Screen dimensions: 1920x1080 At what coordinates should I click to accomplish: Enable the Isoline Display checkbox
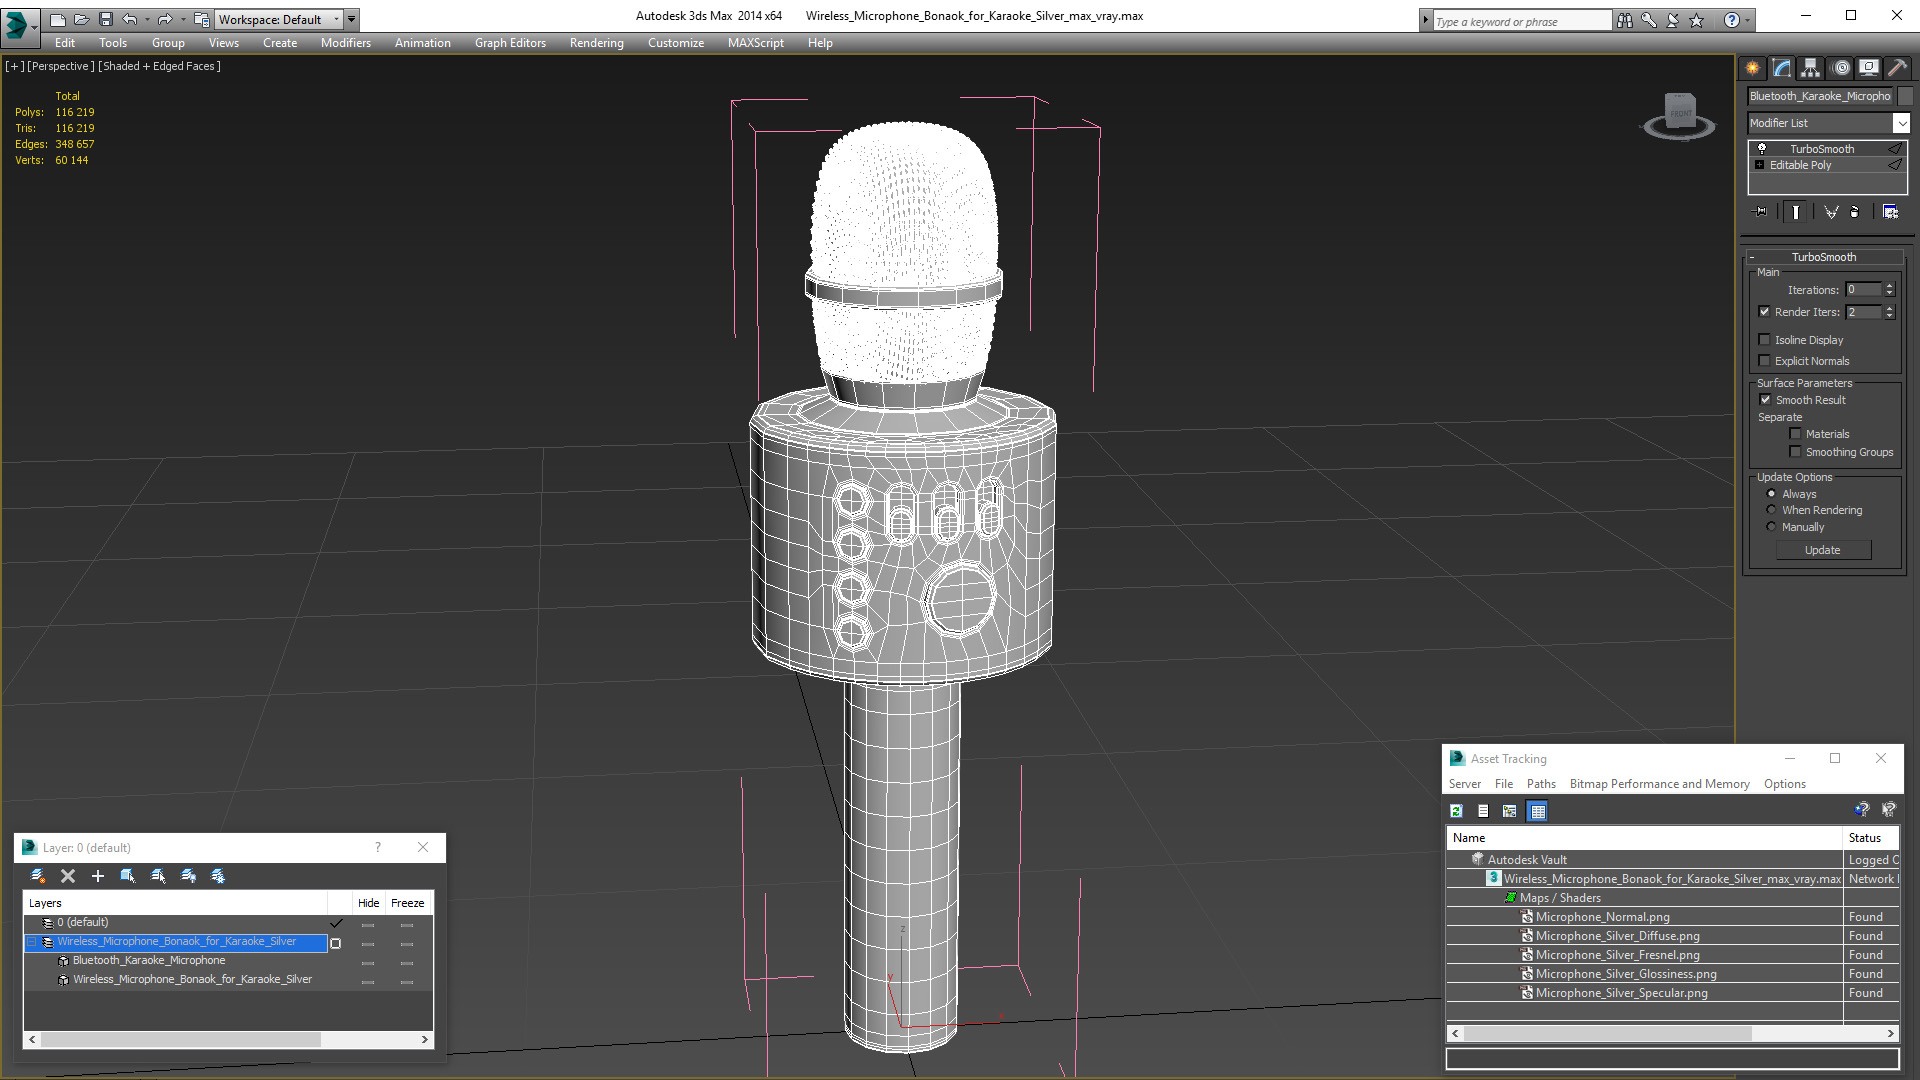point(1765,340)
